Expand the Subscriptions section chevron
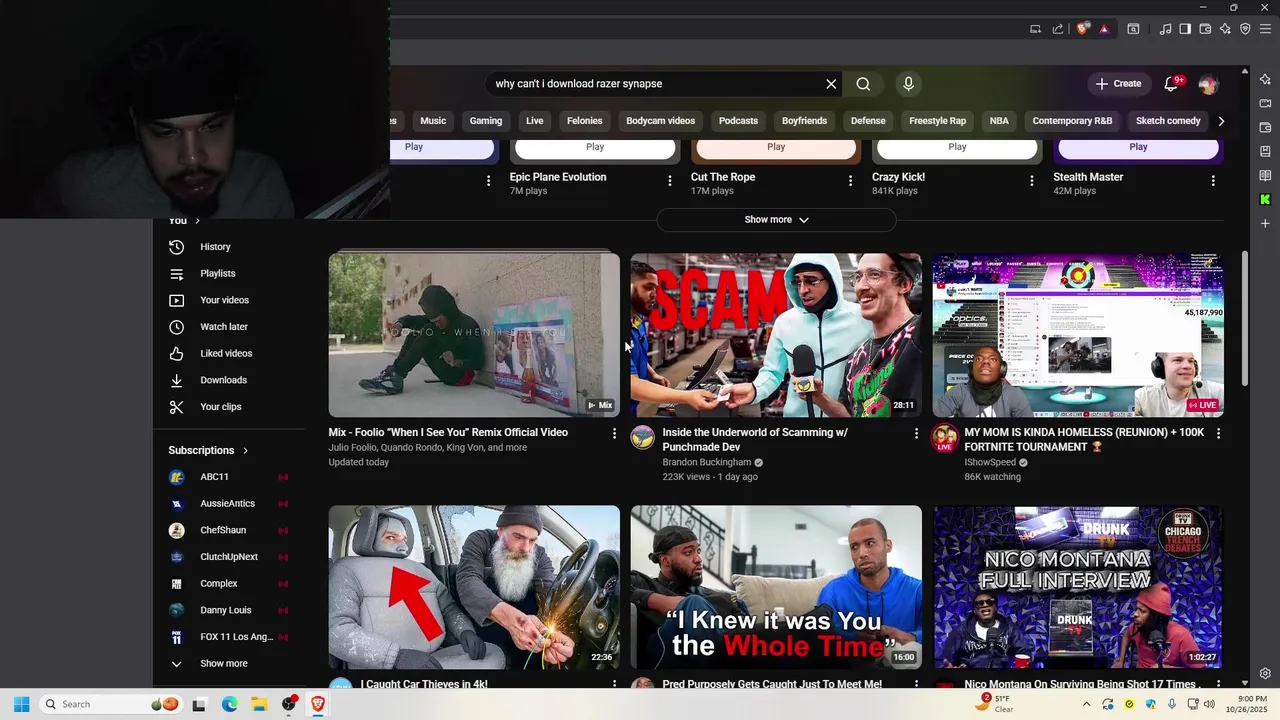The image size is (1280, 720). click(x=245, y=451)
